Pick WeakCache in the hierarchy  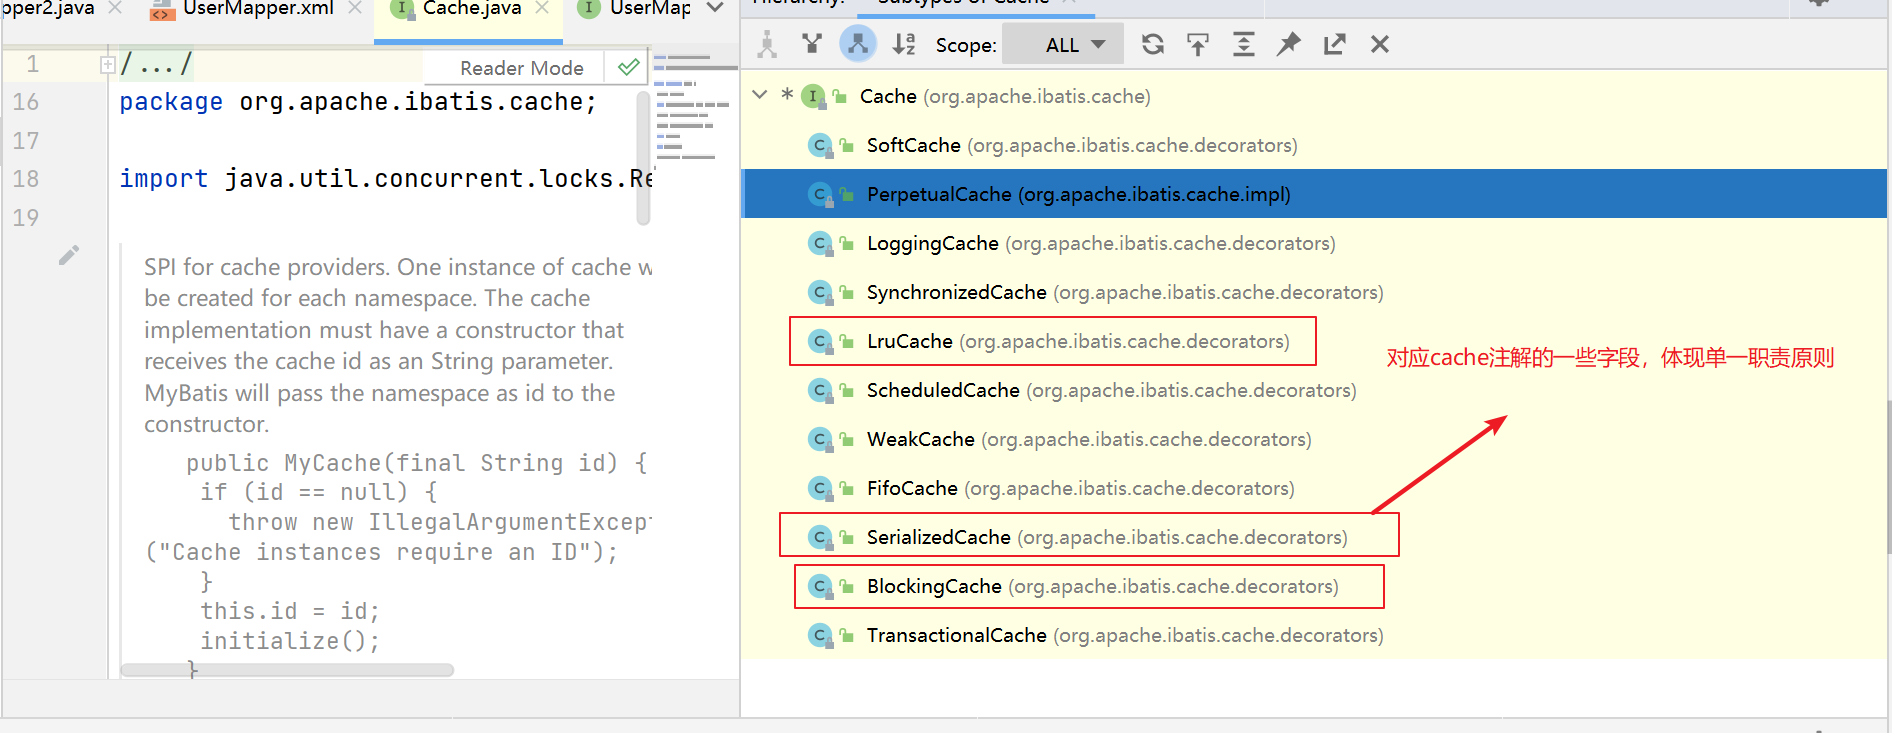(x=1313, y=439)
